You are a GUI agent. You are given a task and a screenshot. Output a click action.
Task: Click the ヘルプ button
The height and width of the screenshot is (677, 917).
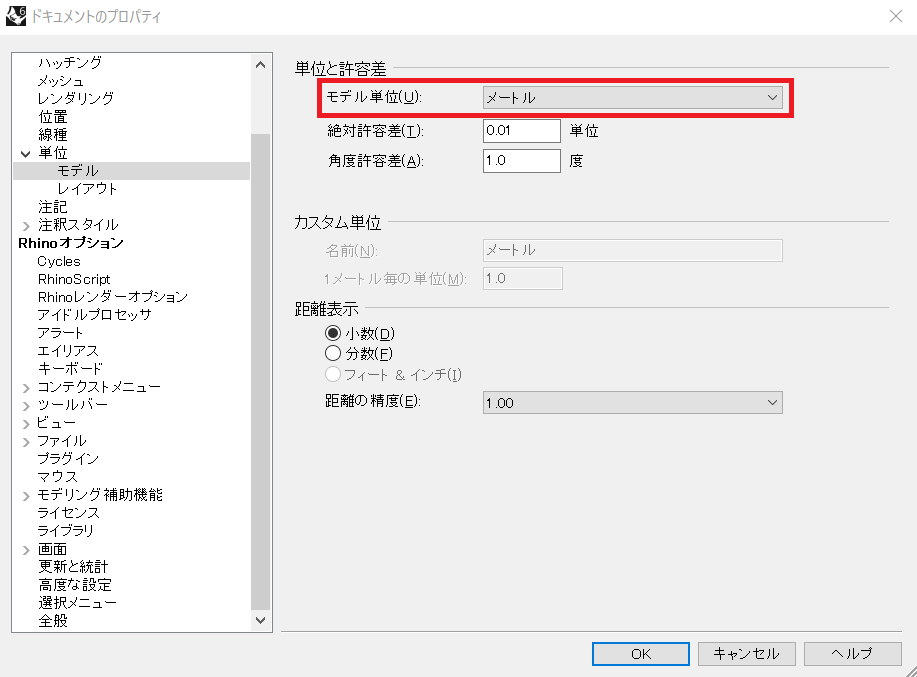tap(852, 654)
